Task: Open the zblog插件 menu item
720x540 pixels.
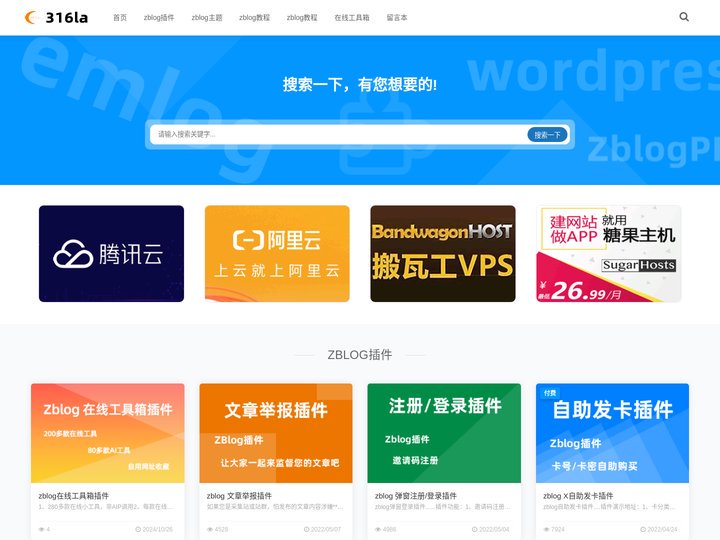Action: click(x=159, y=17)
